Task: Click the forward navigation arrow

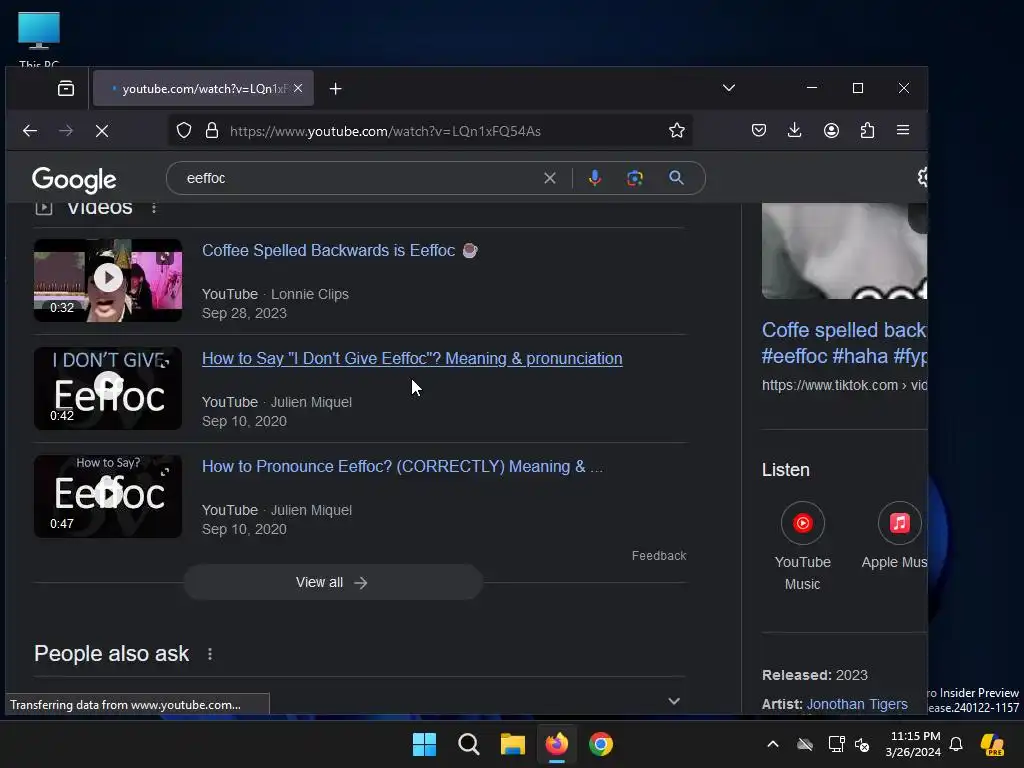Action: (x=66, y=131)
